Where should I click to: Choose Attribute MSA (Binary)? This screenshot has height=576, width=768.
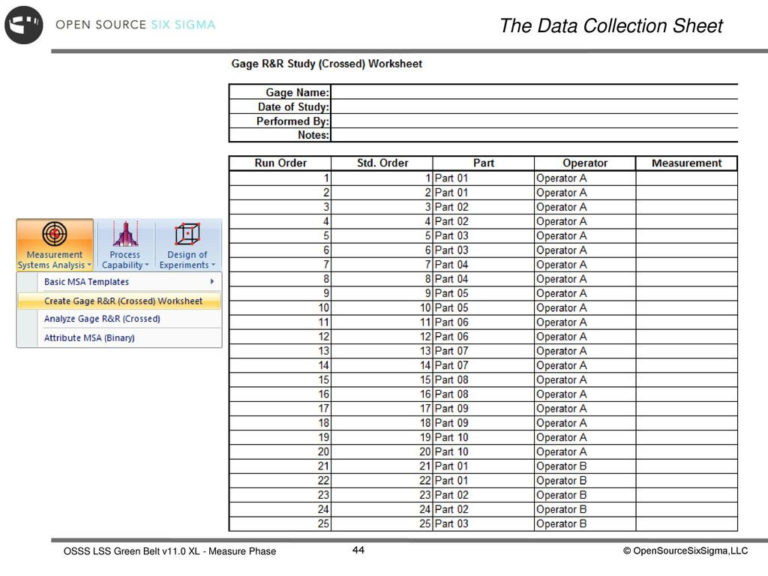tap(120, 338)
